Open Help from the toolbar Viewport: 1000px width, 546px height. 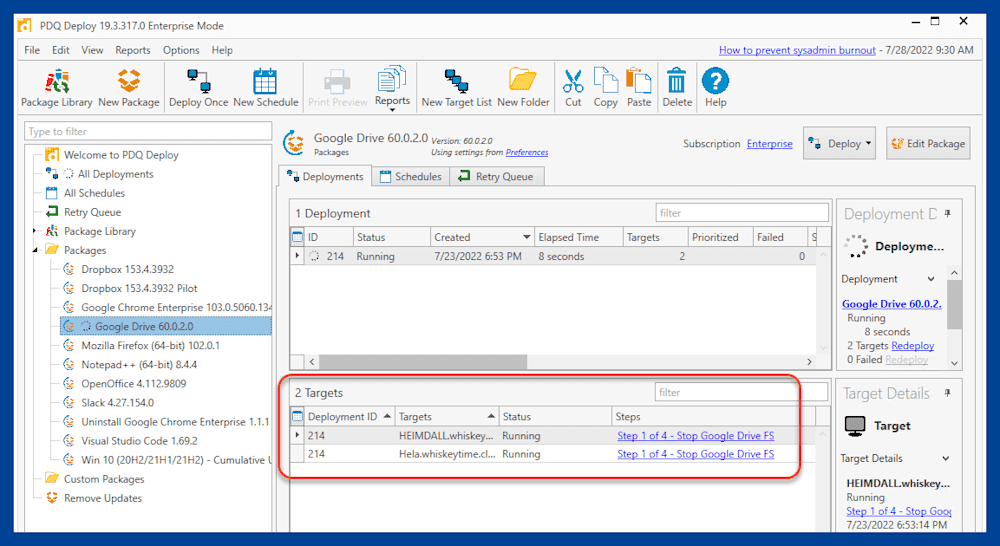pos(715,88)
